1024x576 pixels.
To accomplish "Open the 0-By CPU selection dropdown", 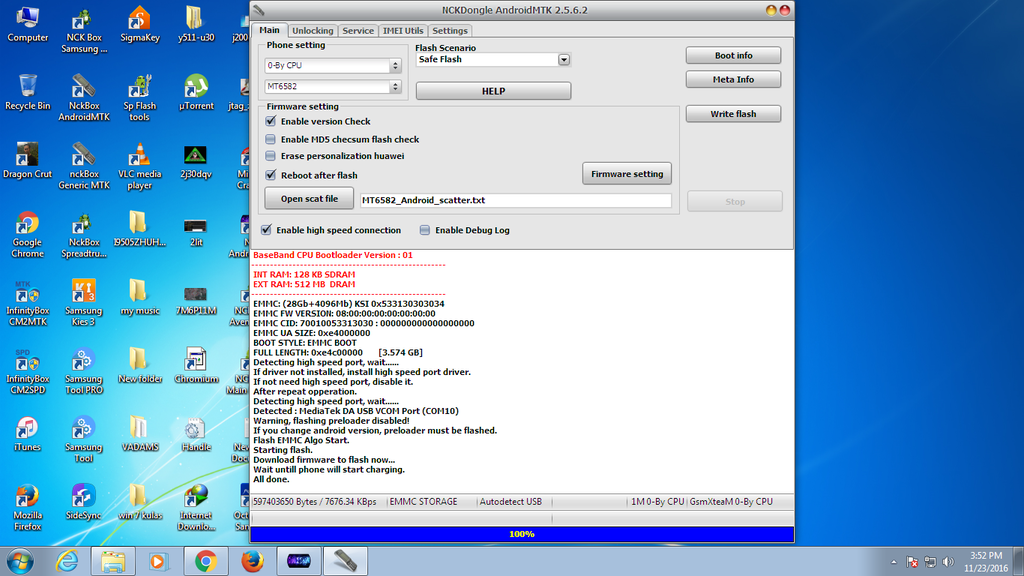I will point(395,66).
